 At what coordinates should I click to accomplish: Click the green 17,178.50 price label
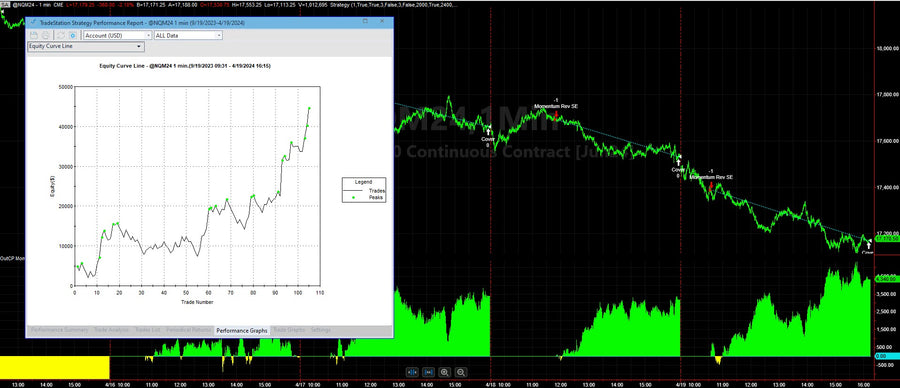(886, 238)
